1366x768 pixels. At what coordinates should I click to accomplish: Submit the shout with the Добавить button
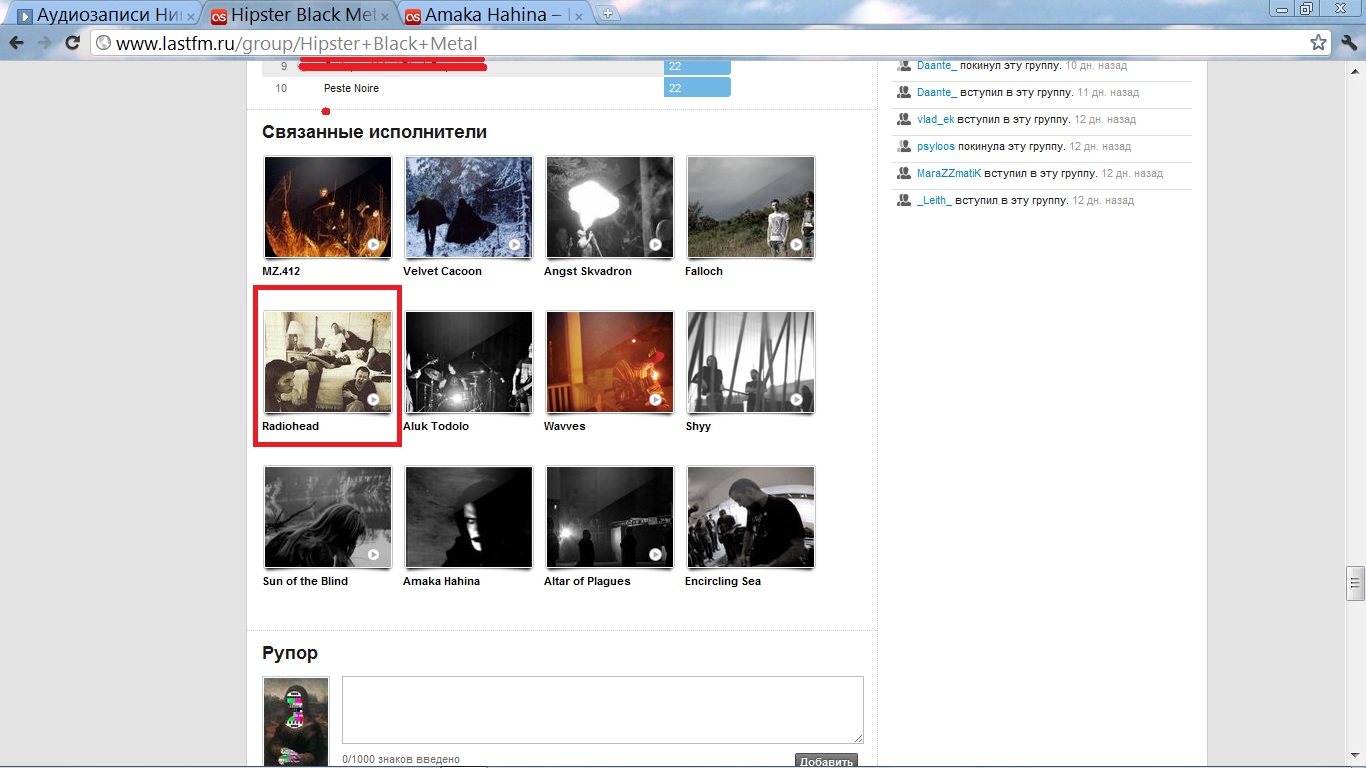[826, 761]
